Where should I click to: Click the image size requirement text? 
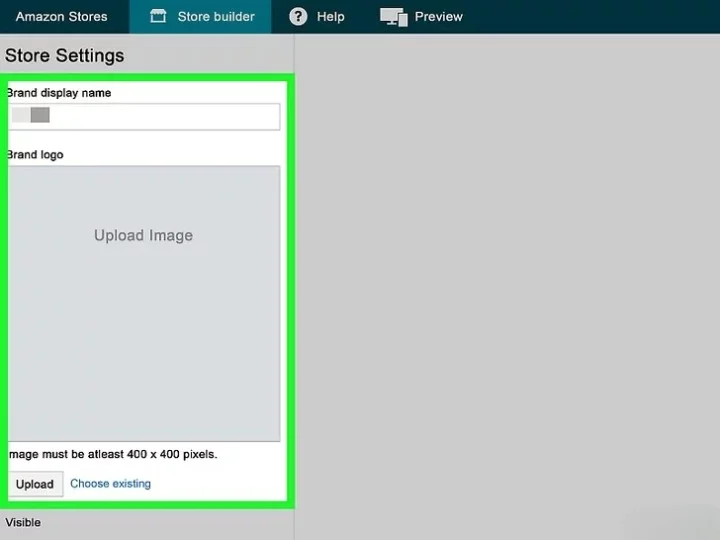pyautogui.click(x=113, y=454)
